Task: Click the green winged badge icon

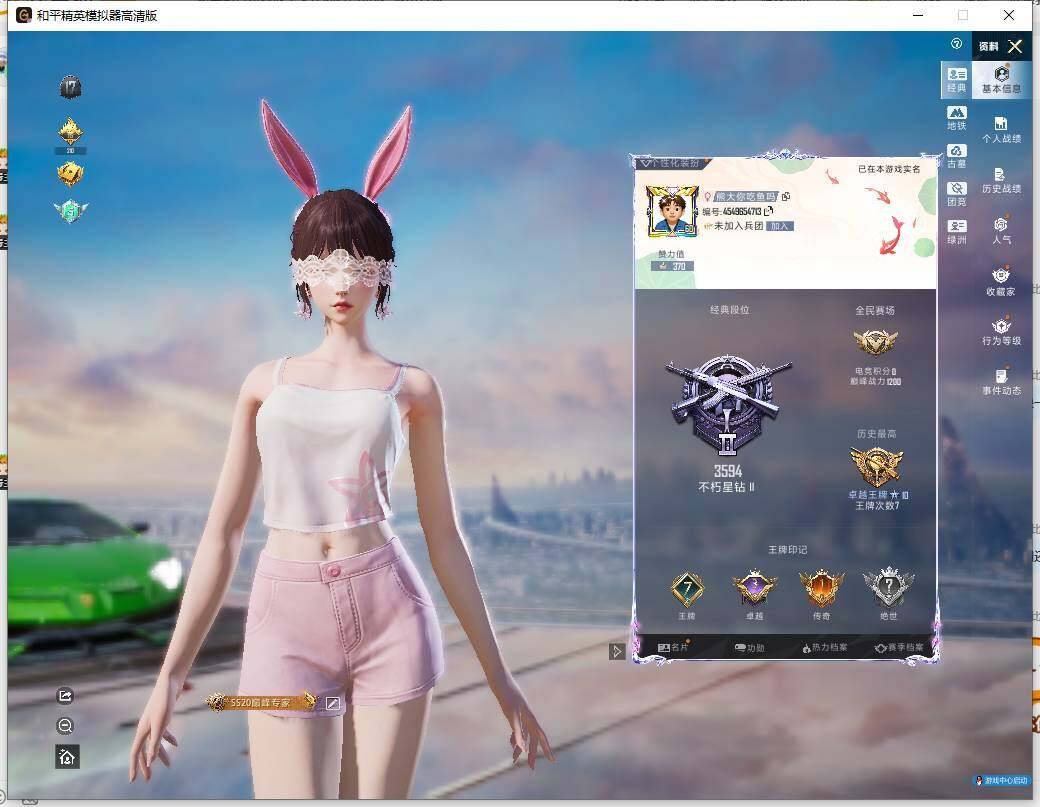Action: (70, 211)
